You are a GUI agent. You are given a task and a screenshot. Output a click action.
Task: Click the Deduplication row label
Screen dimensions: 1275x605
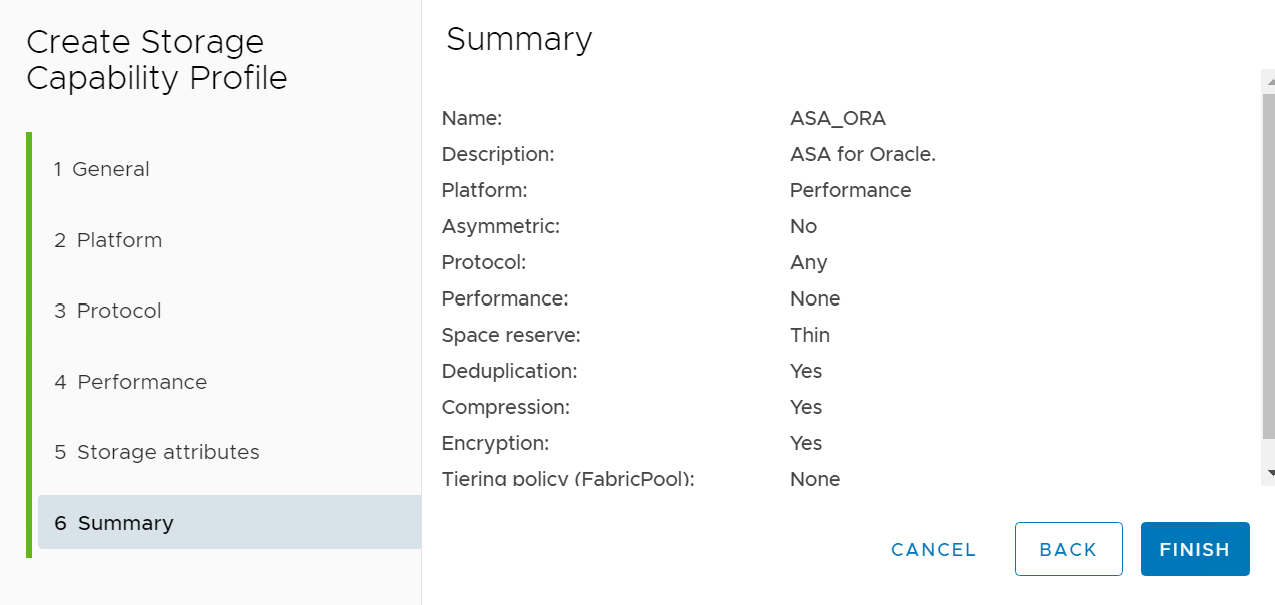509,371
